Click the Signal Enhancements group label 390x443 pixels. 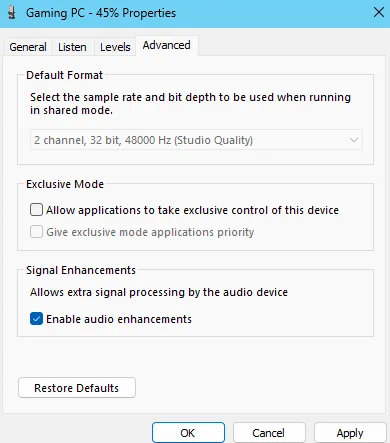click(81, 270)
